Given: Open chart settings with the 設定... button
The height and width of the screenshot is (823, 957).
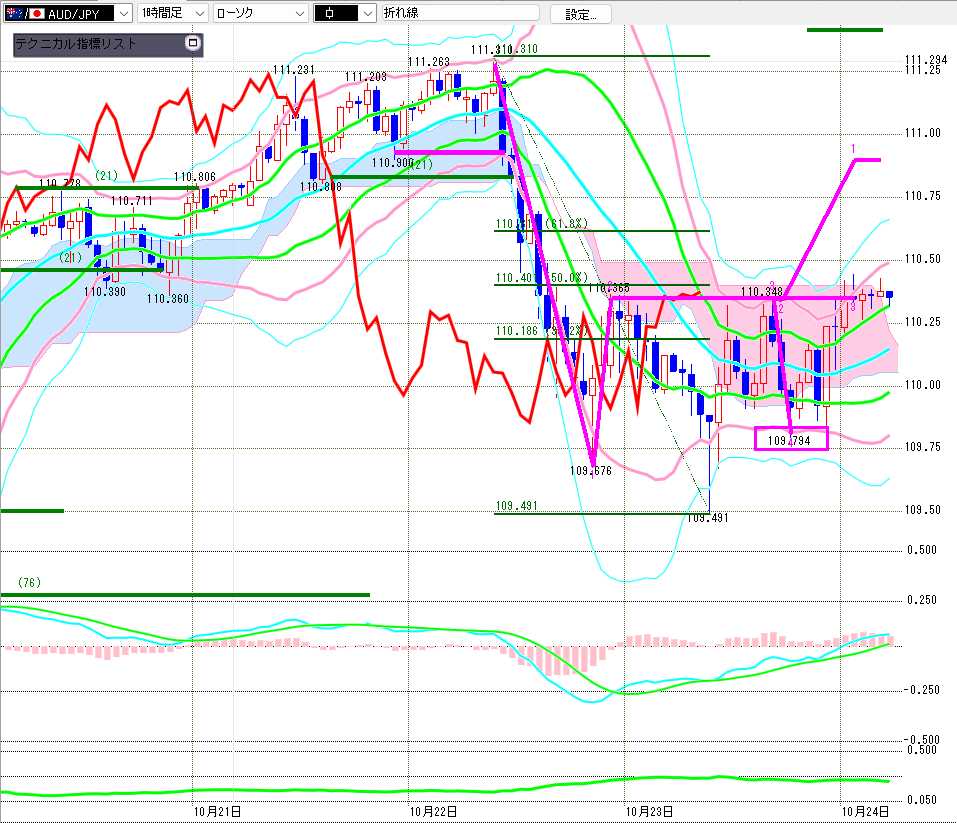Looking at the screenshot, I should (x=580, y=14).
